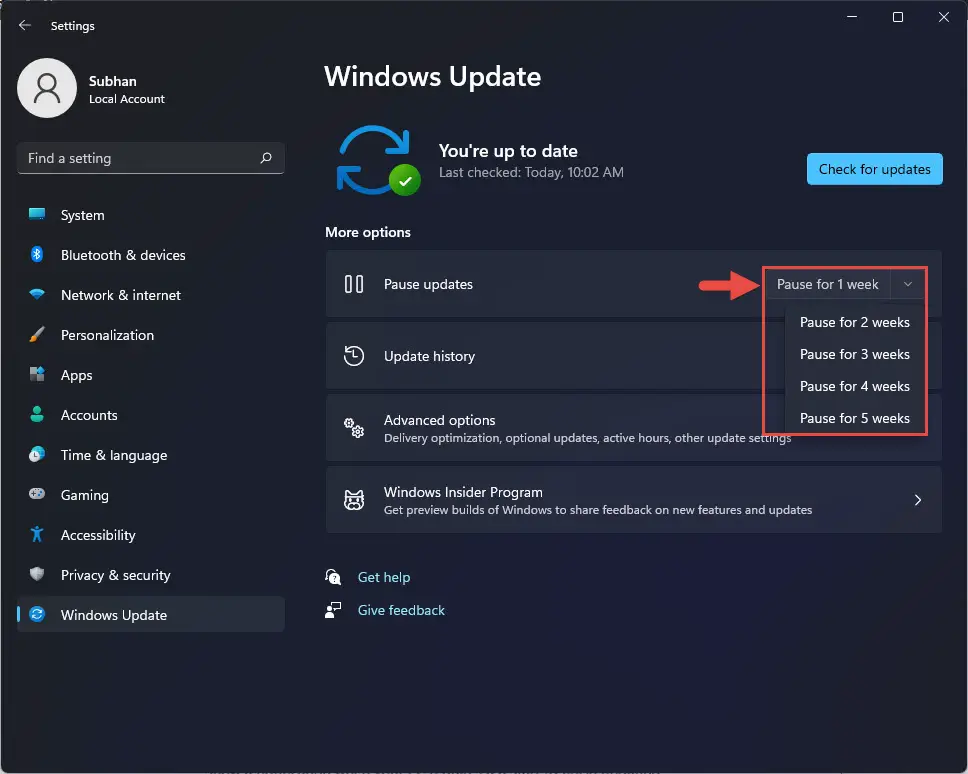Click the Subhan profile avatar
968x774 pixels.
click(x=47, y=88)
